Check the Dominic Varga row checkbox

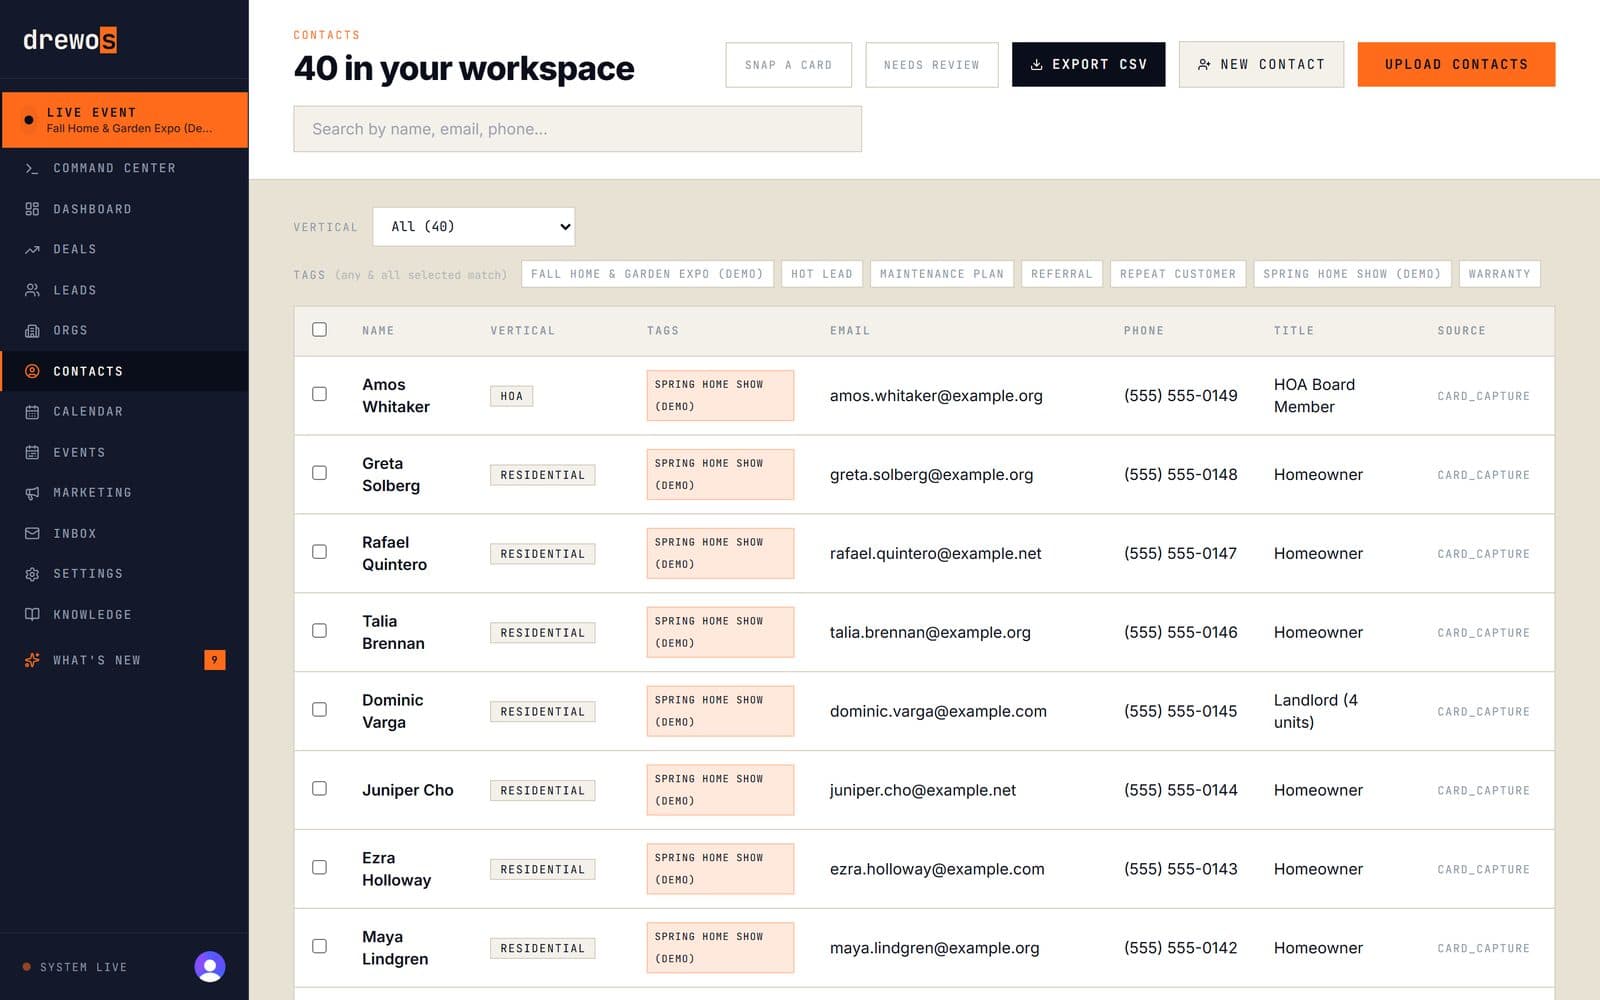pos(319,710)
